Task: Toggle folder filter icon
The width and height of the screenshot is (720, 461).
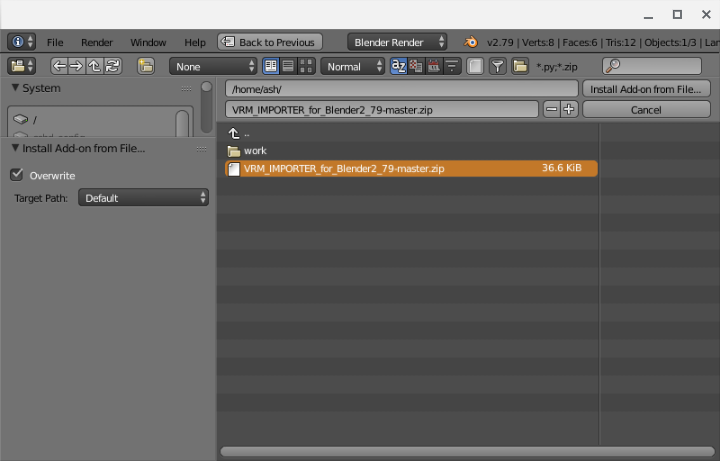Action: click(x=520, y=66)
